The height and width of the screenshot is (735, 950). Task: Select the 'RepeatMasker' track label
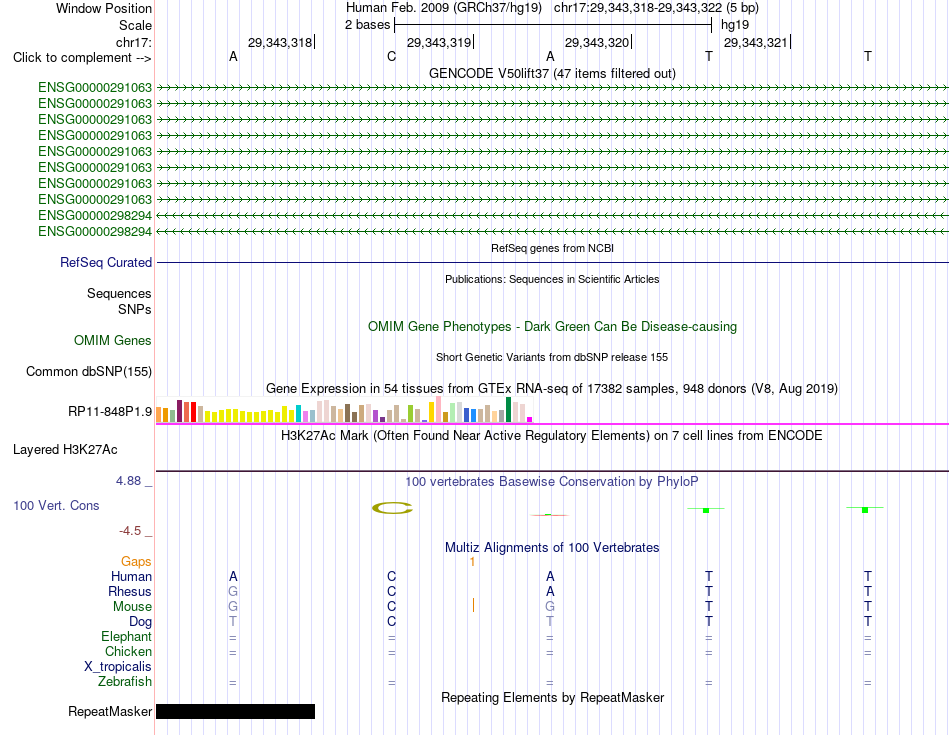click(x=110, y=711)
